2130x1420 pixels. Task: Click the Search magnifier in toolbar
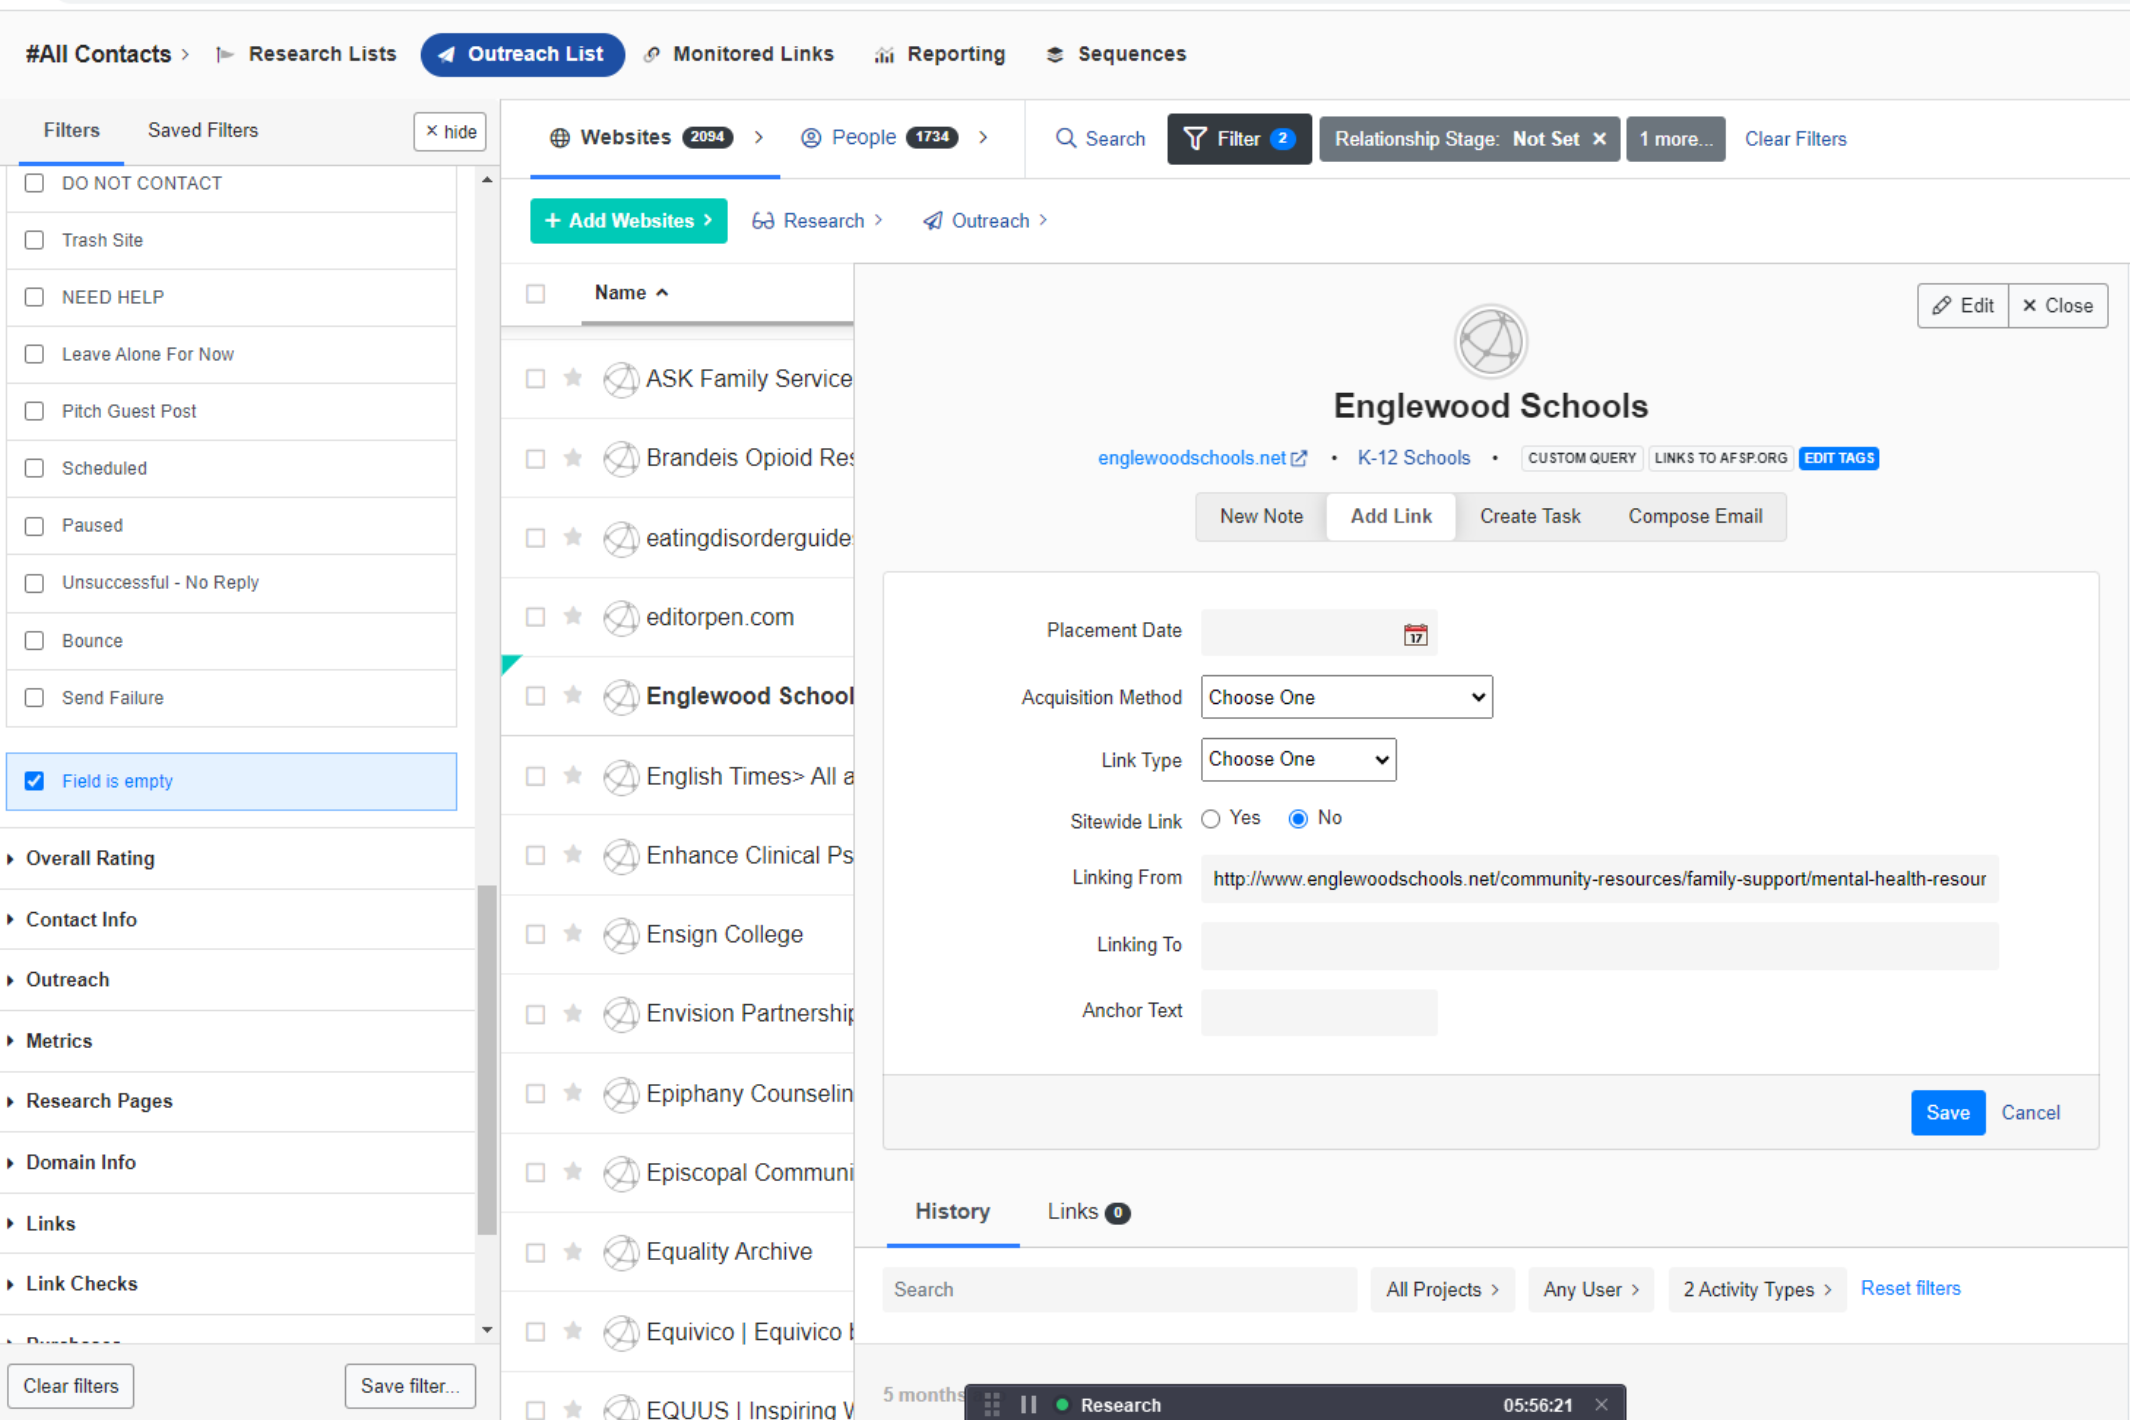pyautogui.click(x=1066, y=139)
